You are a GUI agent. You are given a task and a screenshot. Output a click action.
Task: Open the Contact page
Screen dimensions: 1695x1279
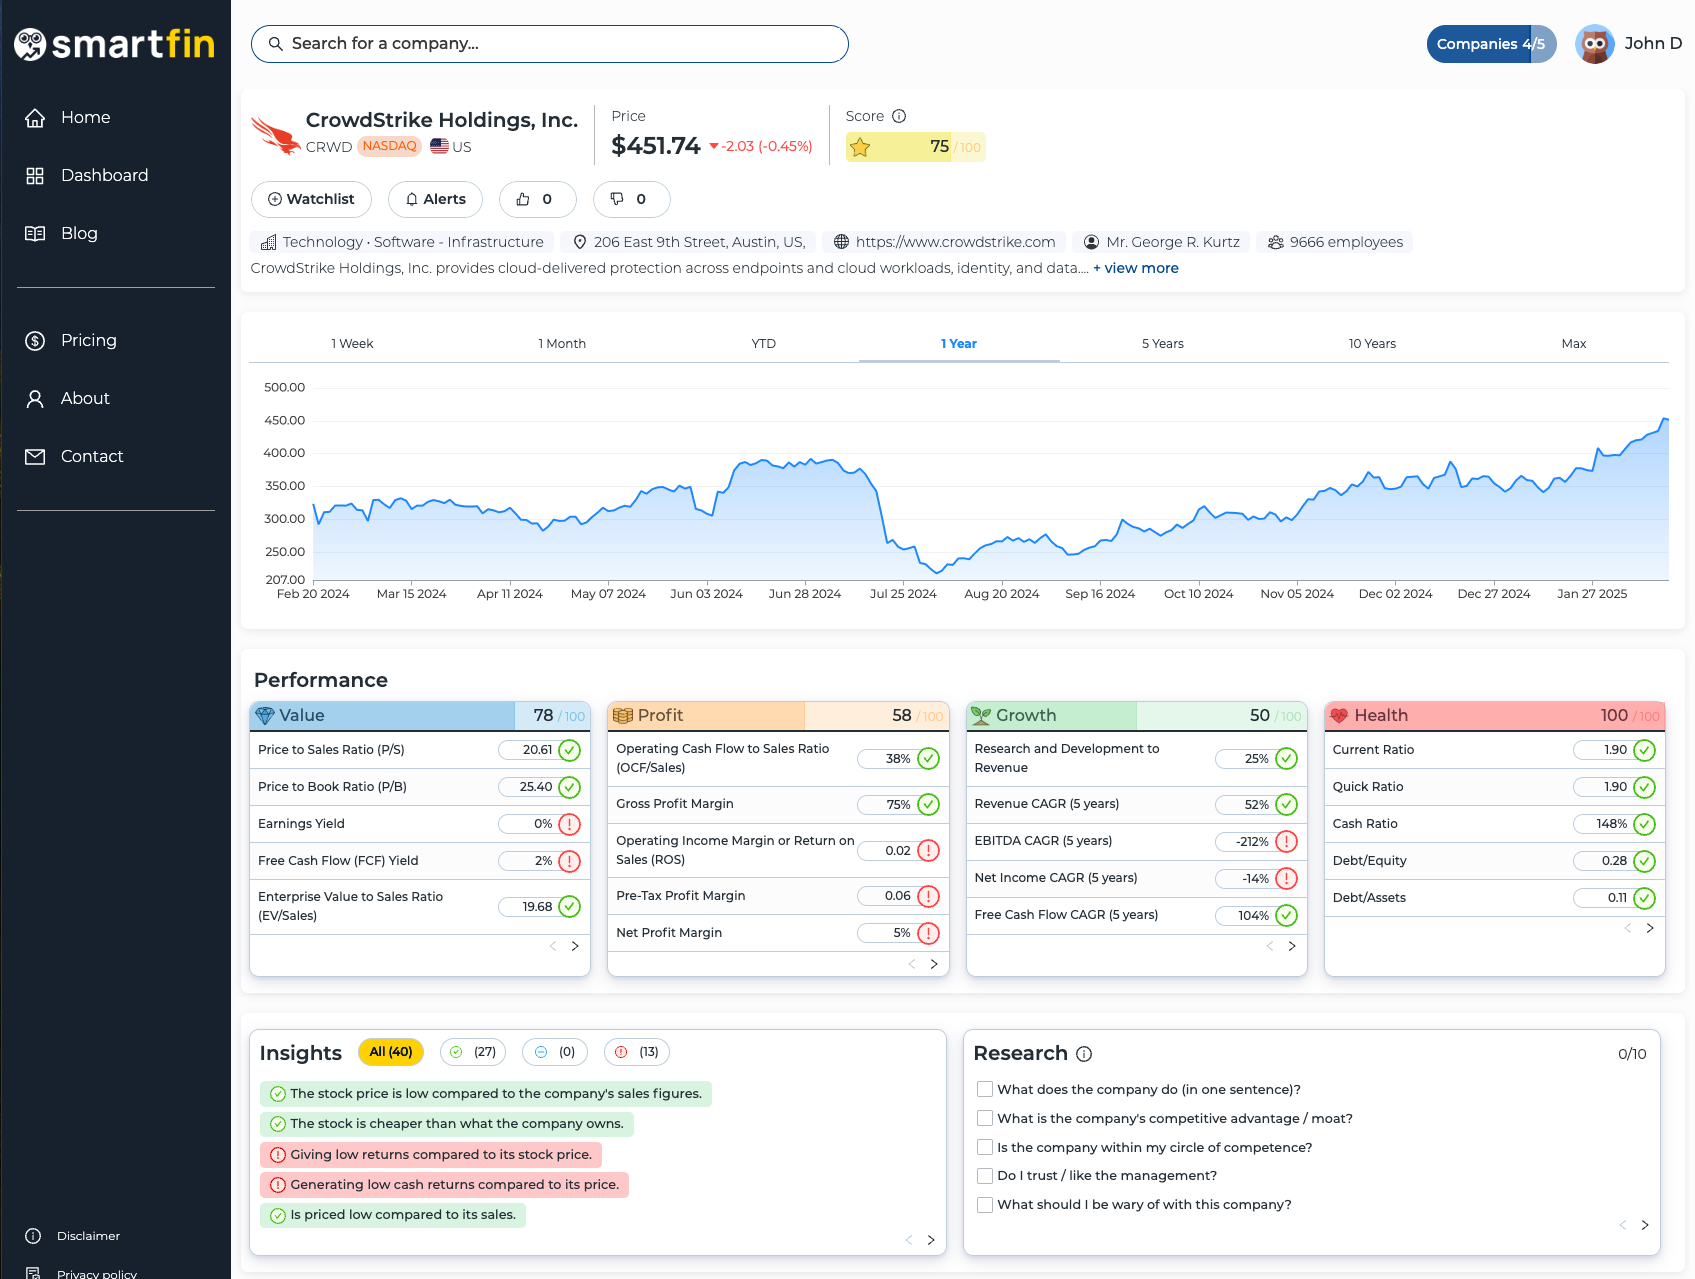pos(75,457)
